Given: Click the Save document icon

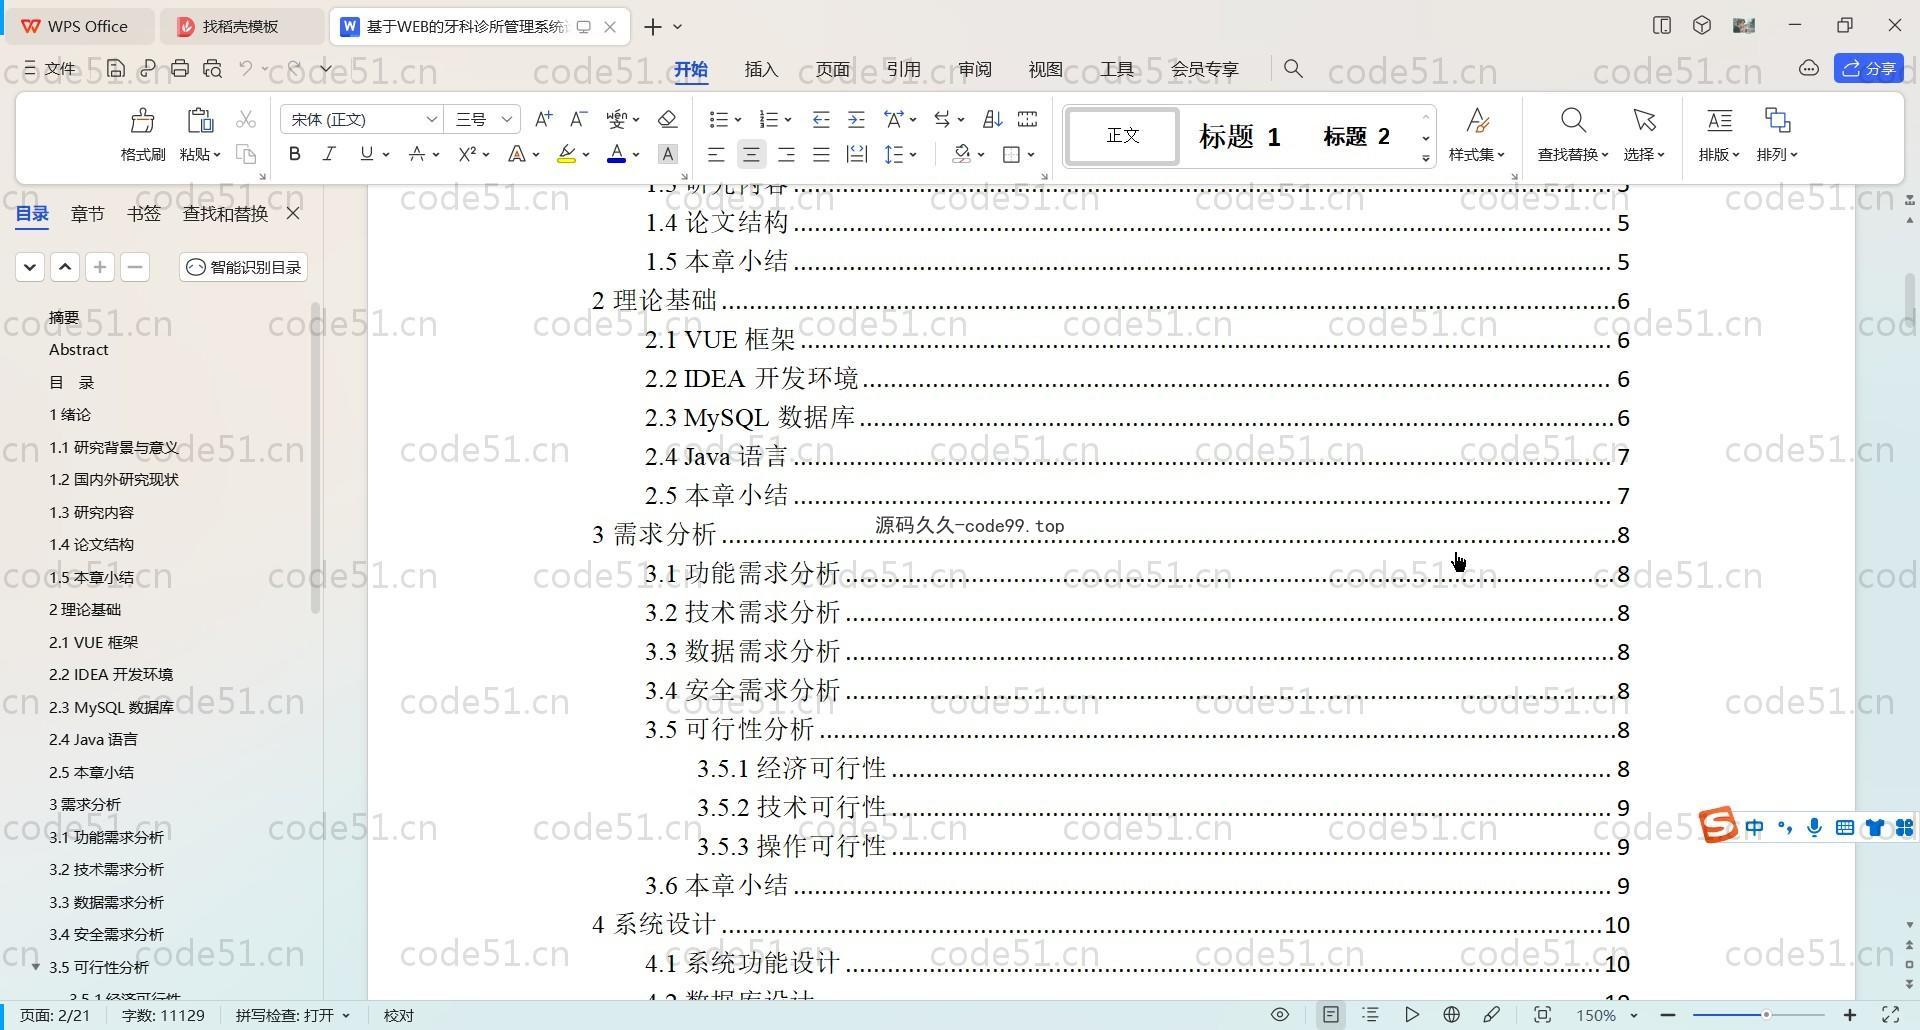Looking at the screenshot, I should [116, 69].
